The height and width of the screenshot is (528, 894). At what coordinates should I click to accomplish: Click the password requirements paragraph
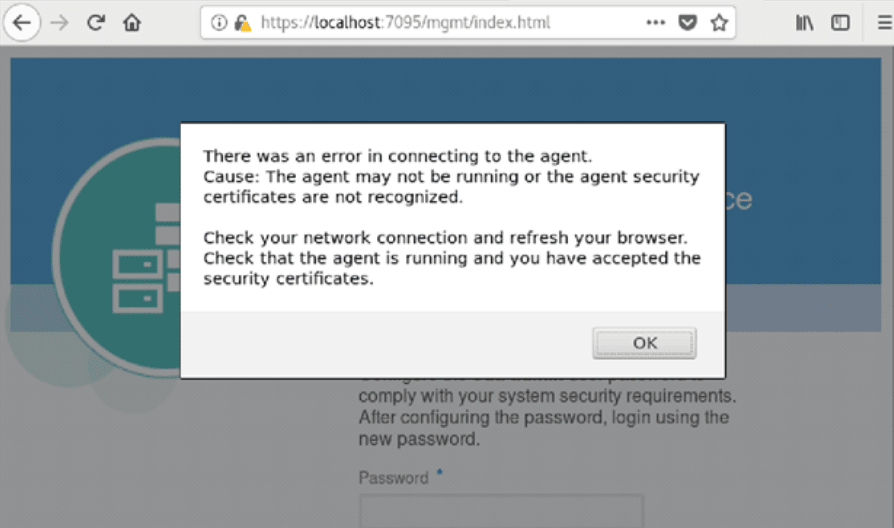(543, 417)
